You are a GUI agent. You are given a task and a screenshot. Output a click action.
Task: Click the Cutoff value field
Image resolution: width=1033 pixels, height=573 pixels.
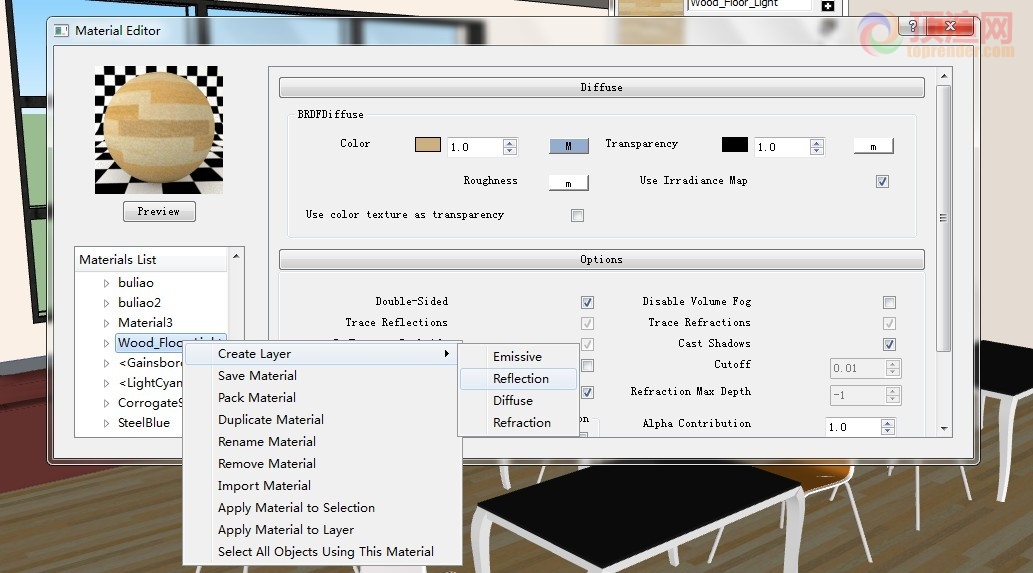tap(858, 368)
